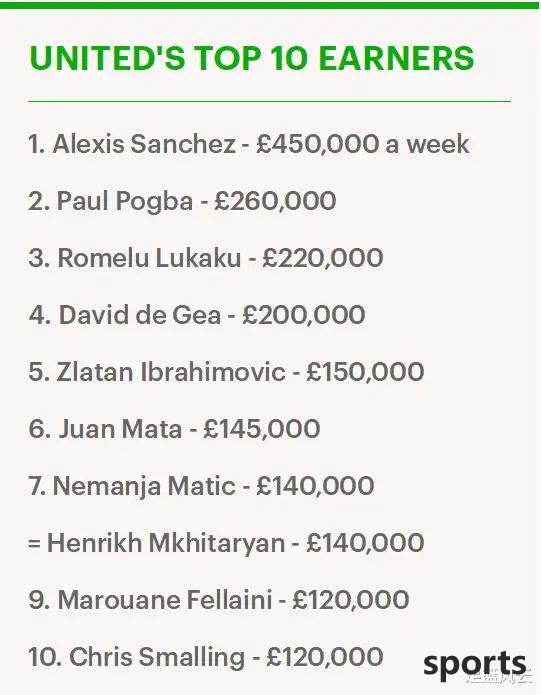Click the sports logo at bottom right

(475, 665)
